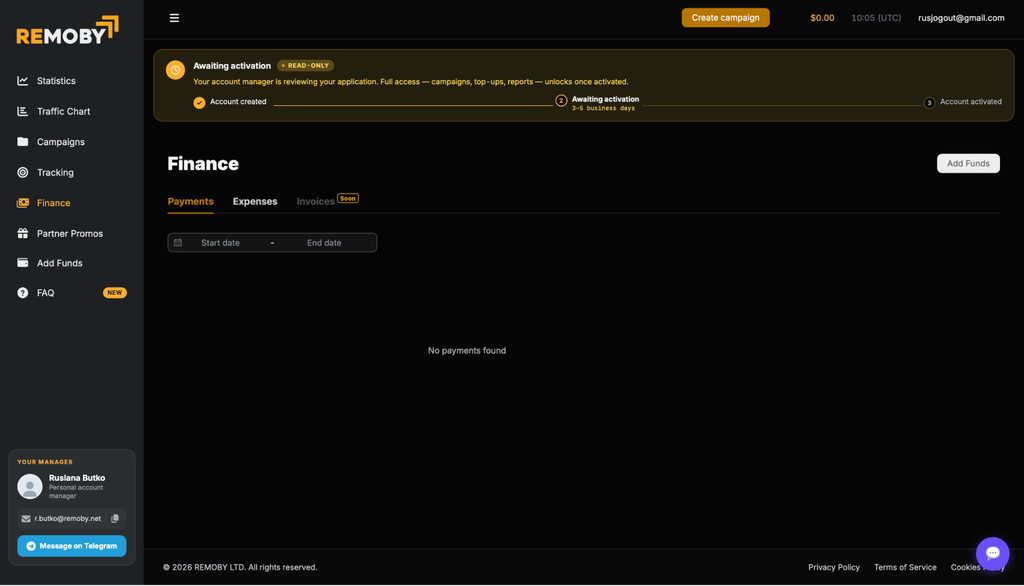Switch to the Expenses tab
Viewport: 1024px width, 586px height.
(255, 201)
